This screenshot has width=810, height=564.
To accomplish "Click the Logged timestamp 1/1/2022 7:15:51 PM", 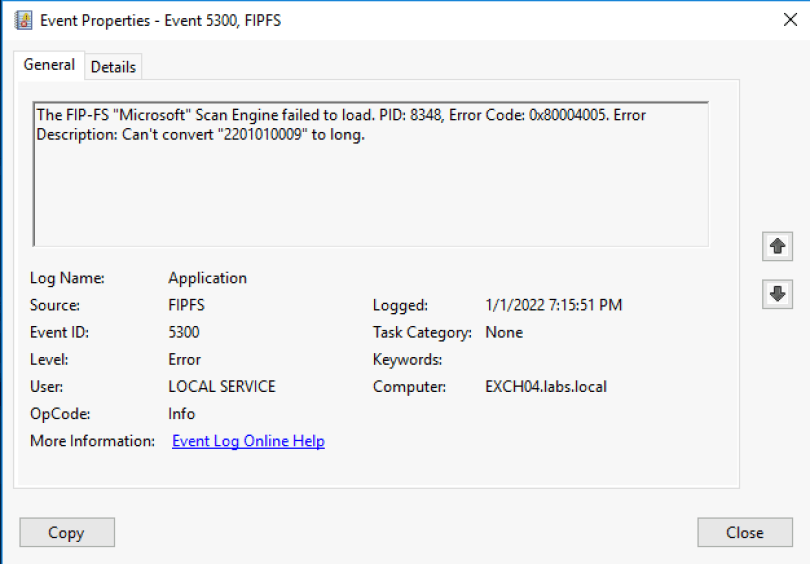I will point(553,305).
